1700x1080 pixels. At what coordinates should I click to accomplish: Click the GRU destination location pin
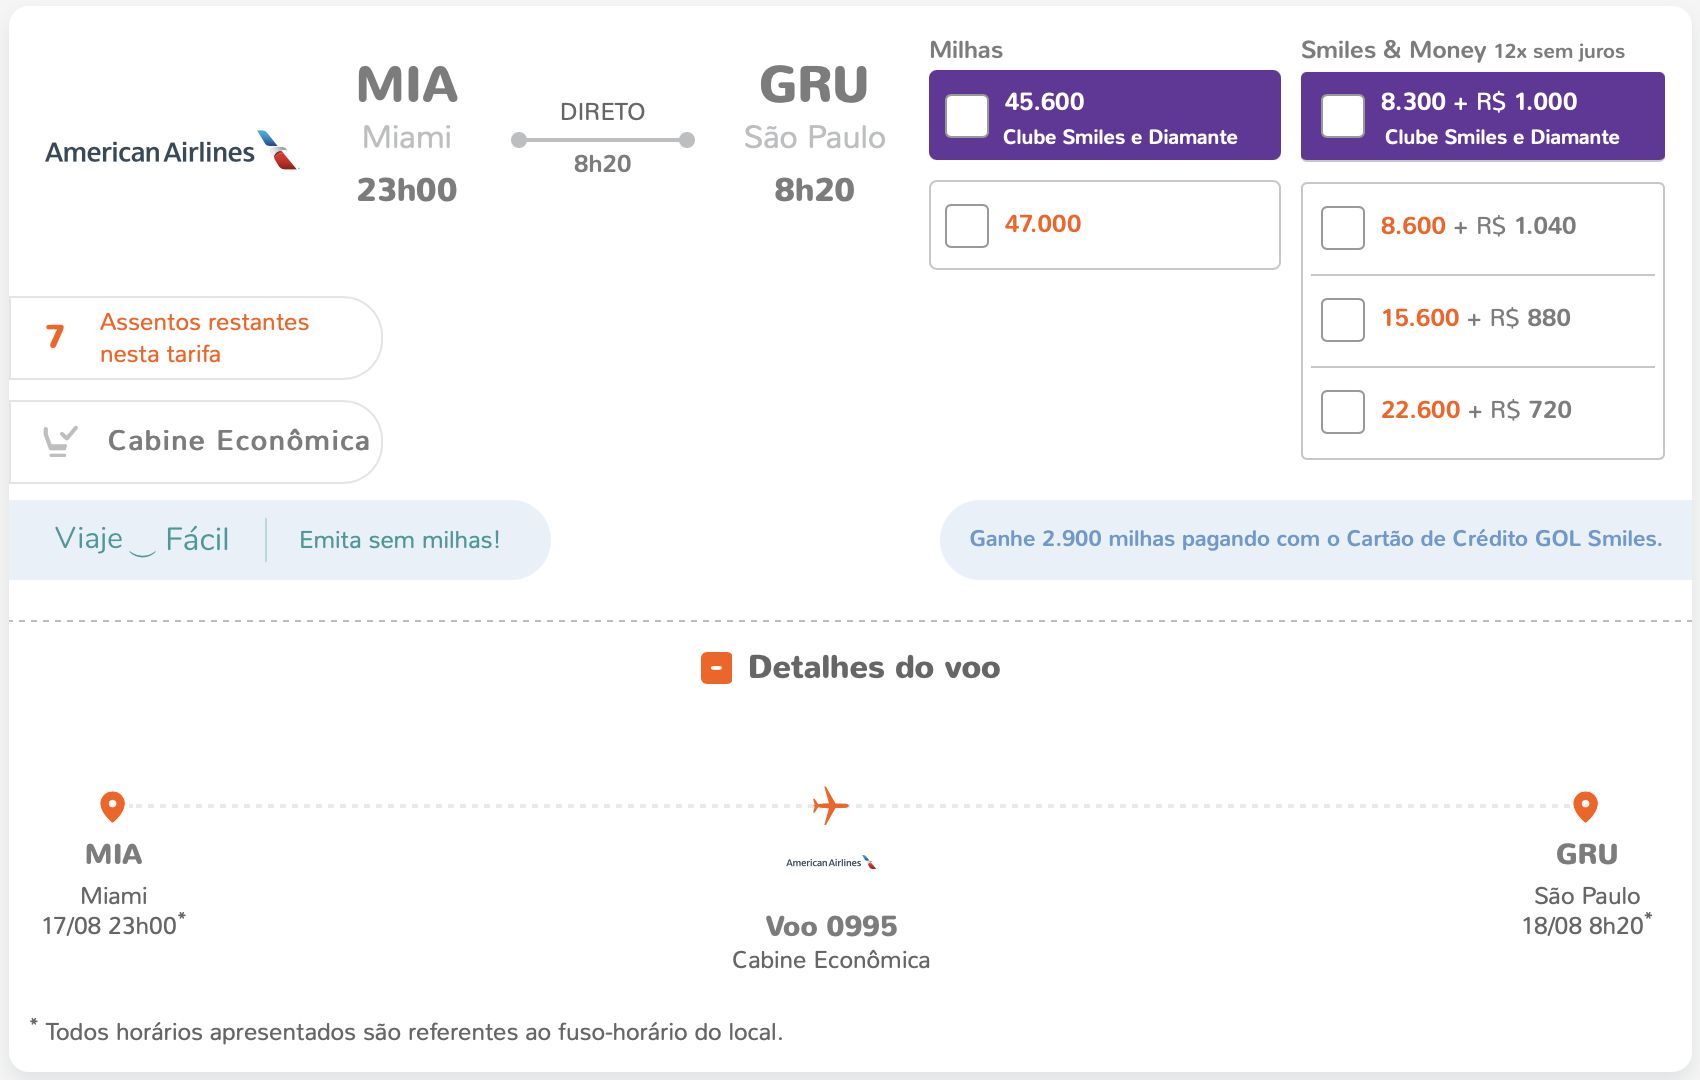click(1585, 806)
